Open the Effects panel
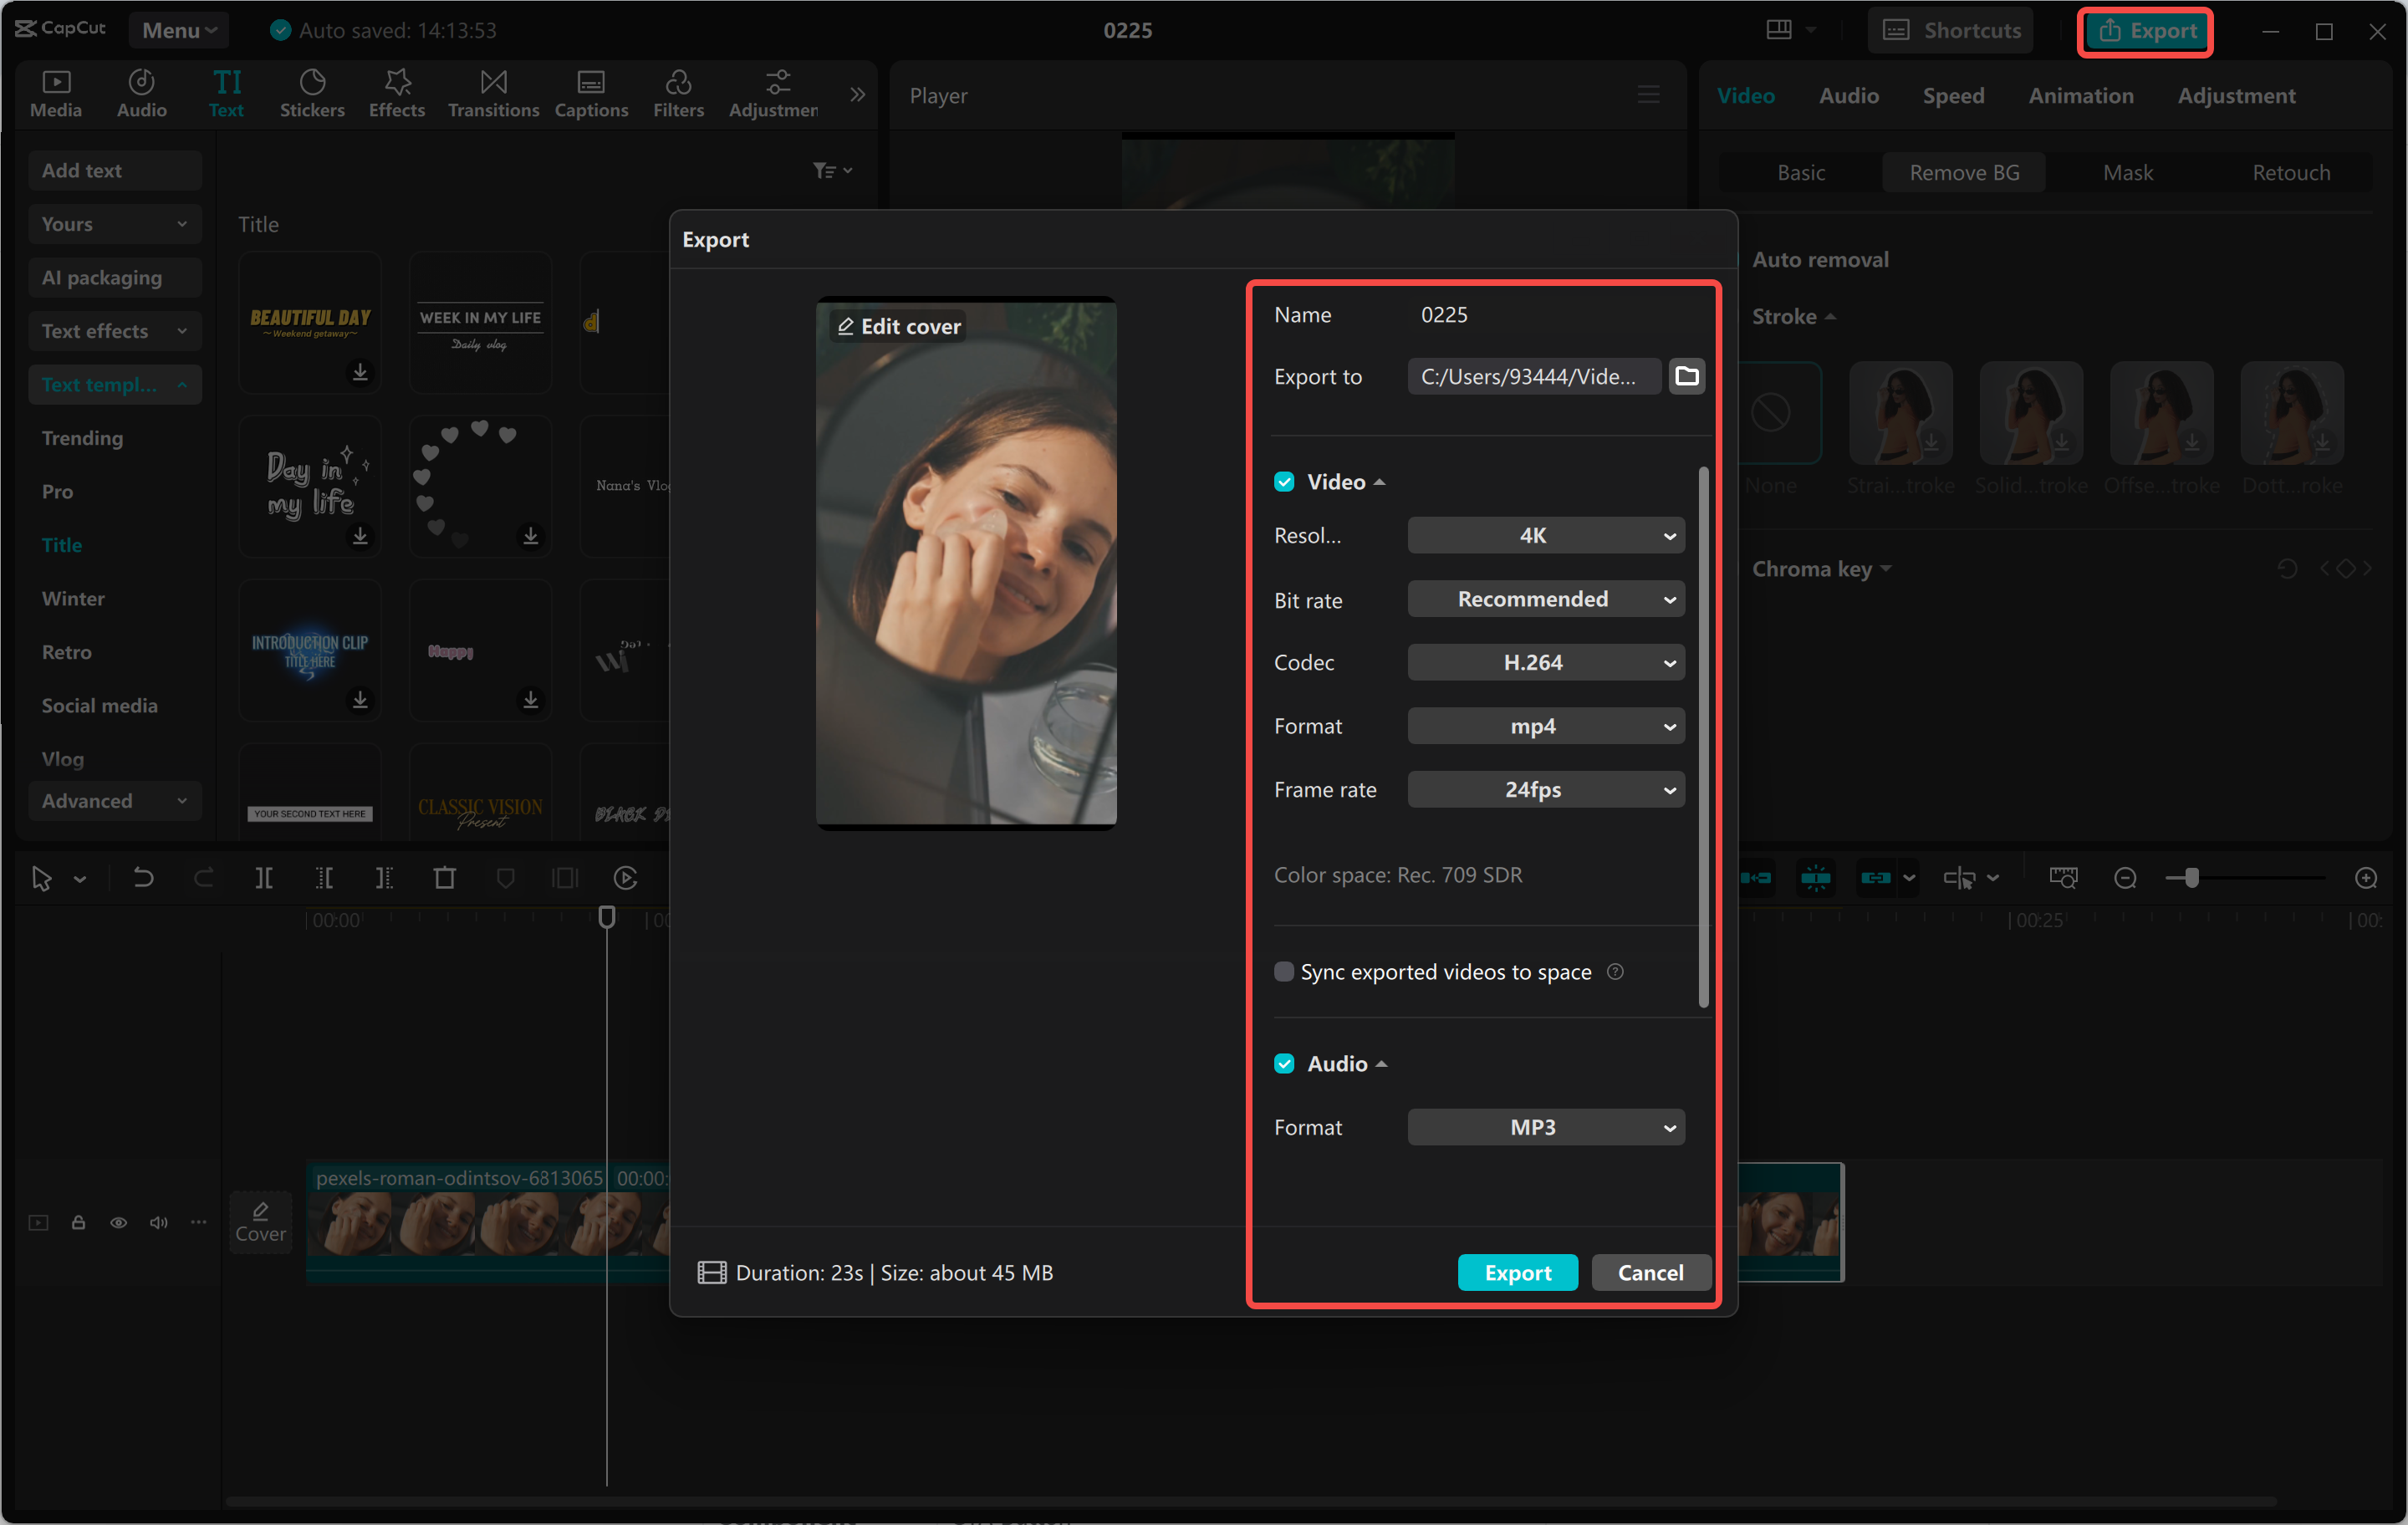Viewport: 2408px width, 1525px height. 396,93
